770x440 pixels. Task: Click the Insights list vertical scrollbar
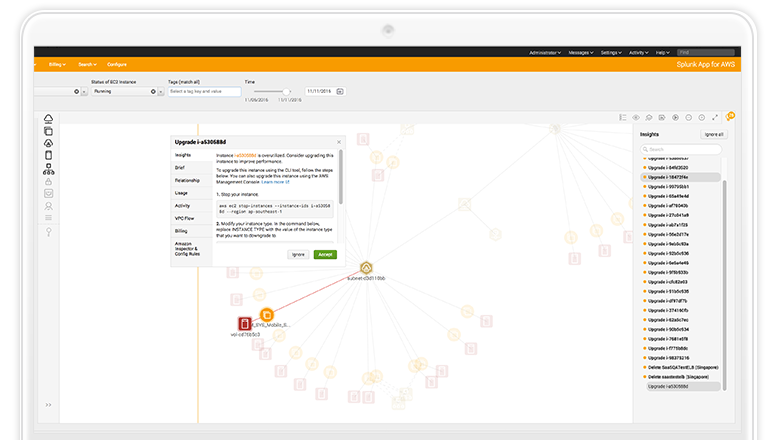(x=724, y=285)
